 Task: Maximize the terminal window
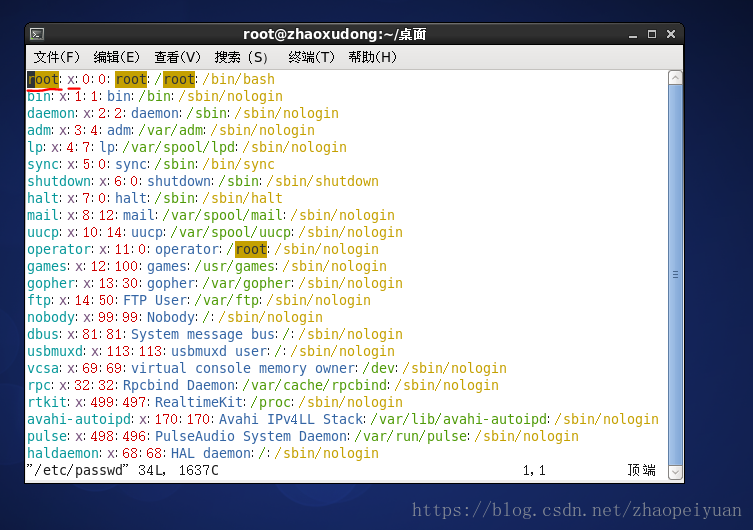(652, 34)
